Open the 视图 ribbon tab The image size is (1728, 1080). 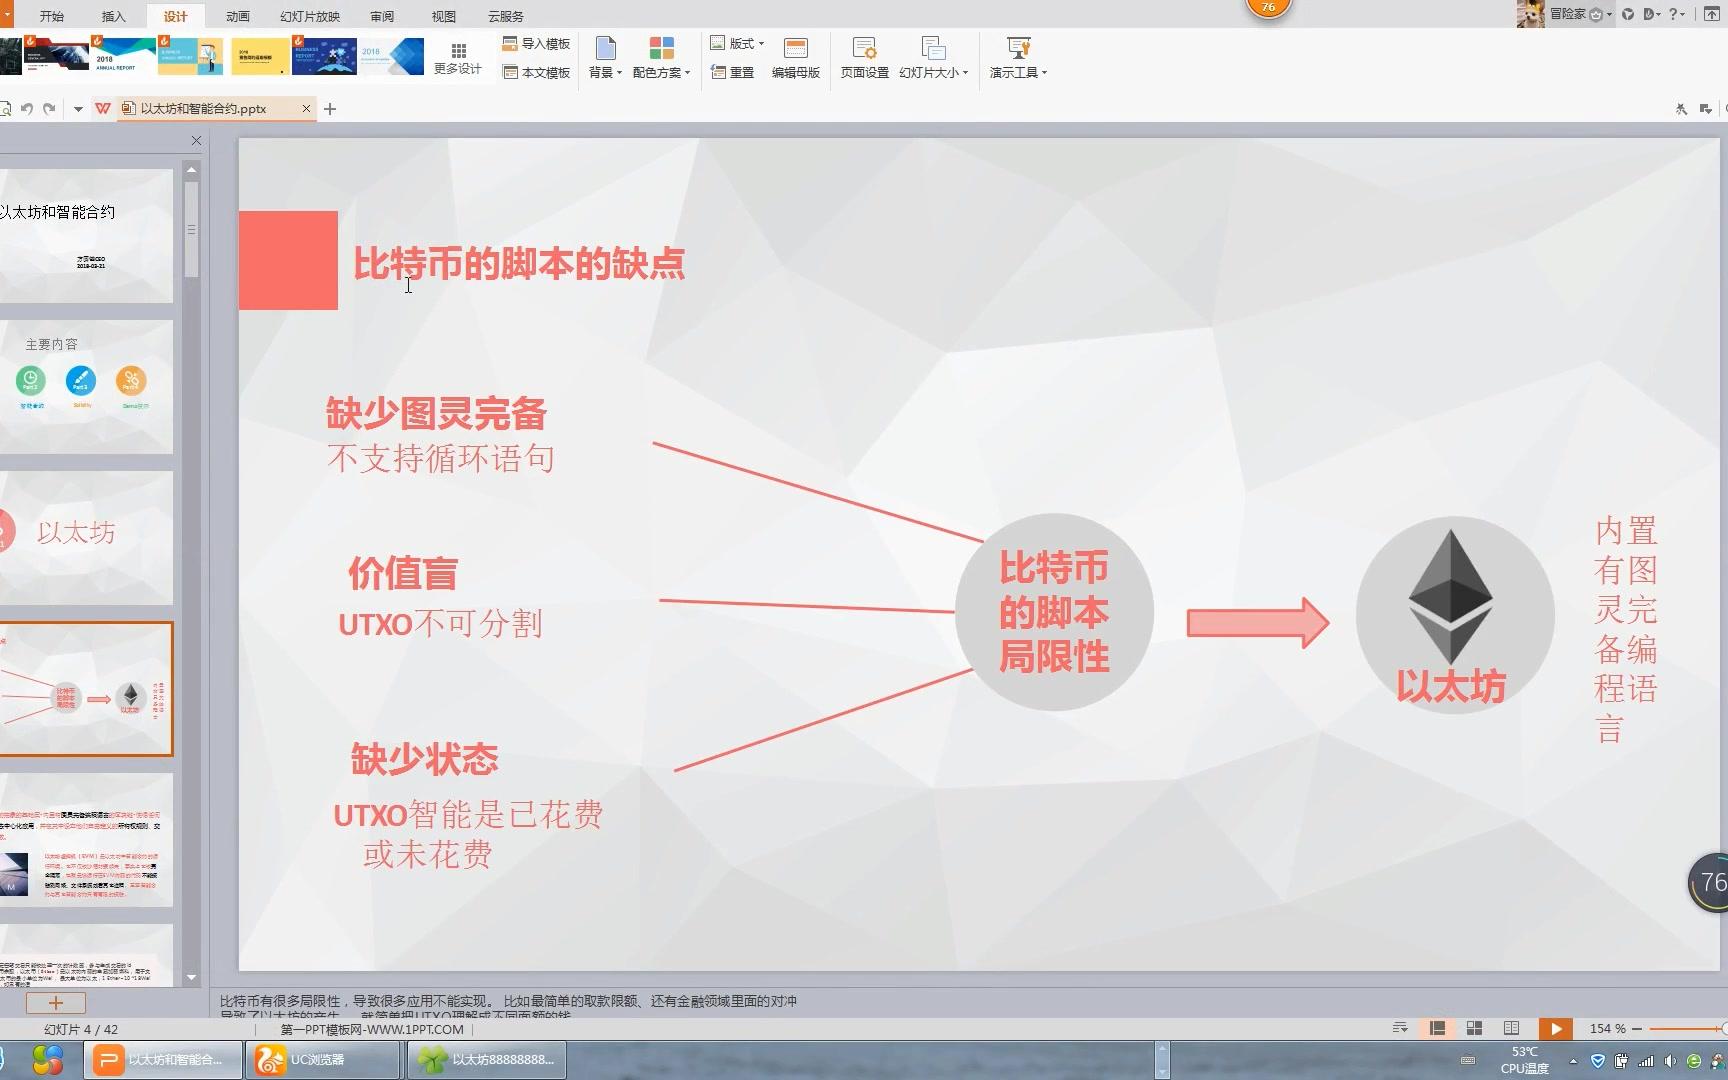tap(444, 16)
